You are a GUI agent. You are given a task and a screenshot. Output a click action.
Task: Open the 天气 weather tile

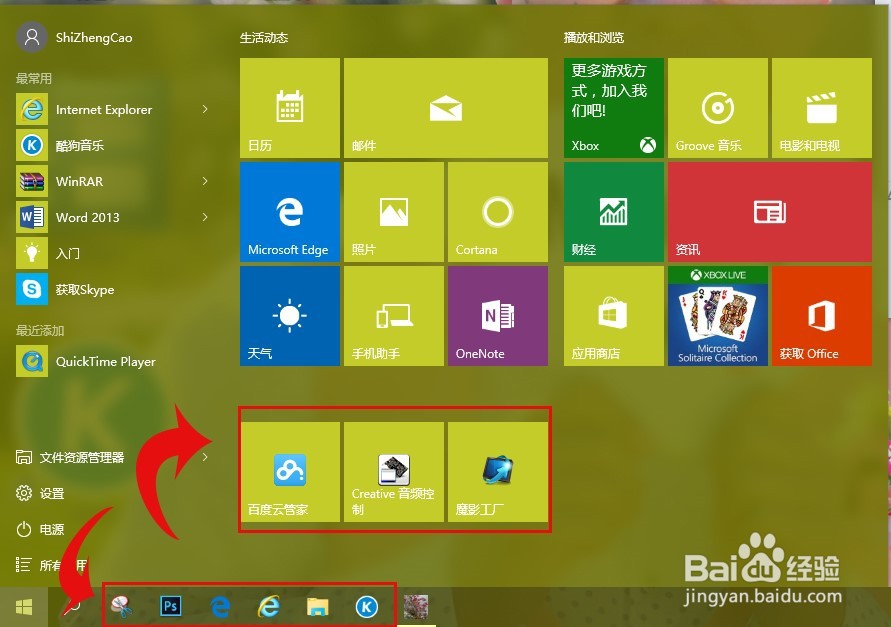(x=290, y=316)
